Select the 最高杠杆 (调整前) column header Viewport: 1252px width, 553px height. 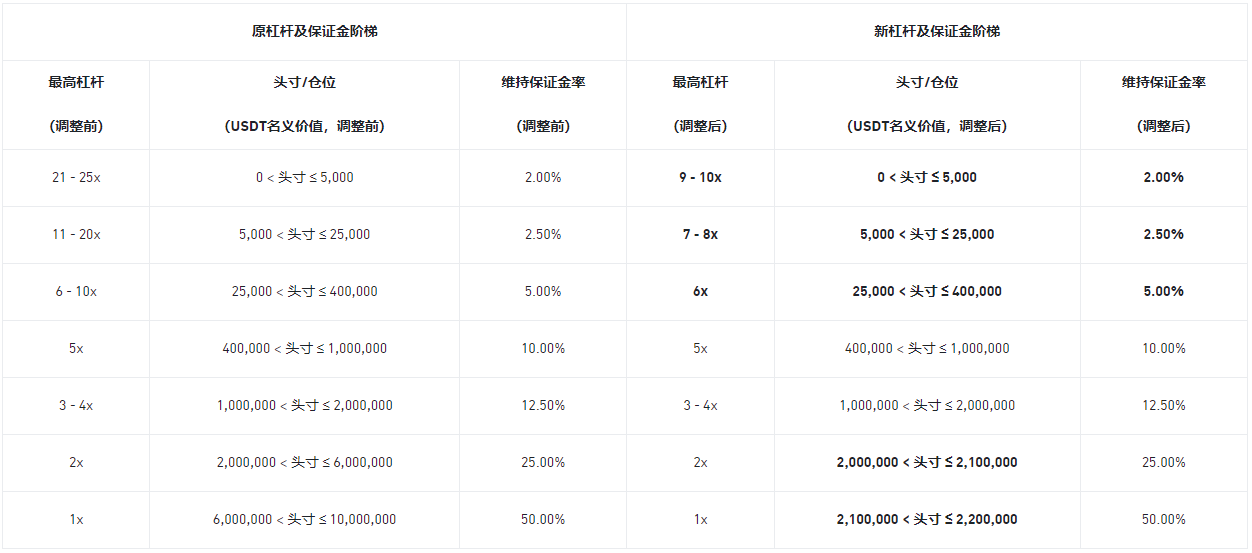(x=76, y=104)
